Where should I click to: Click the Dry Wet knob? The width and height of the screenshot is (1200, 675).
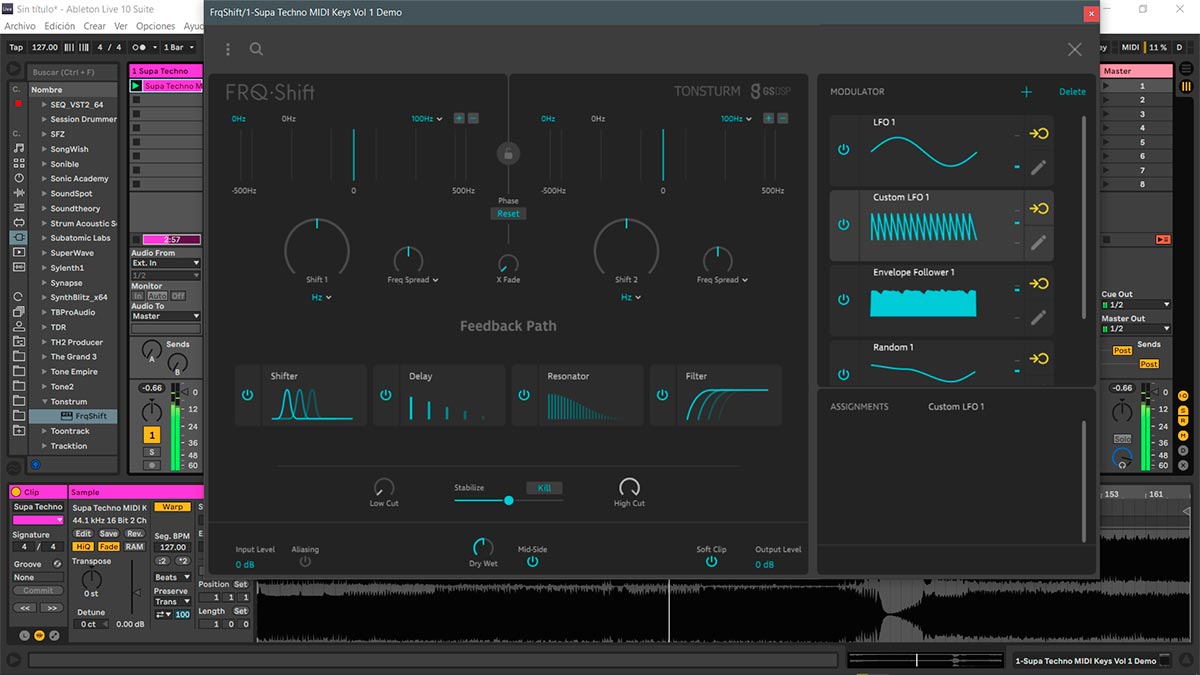click(483, 547)
